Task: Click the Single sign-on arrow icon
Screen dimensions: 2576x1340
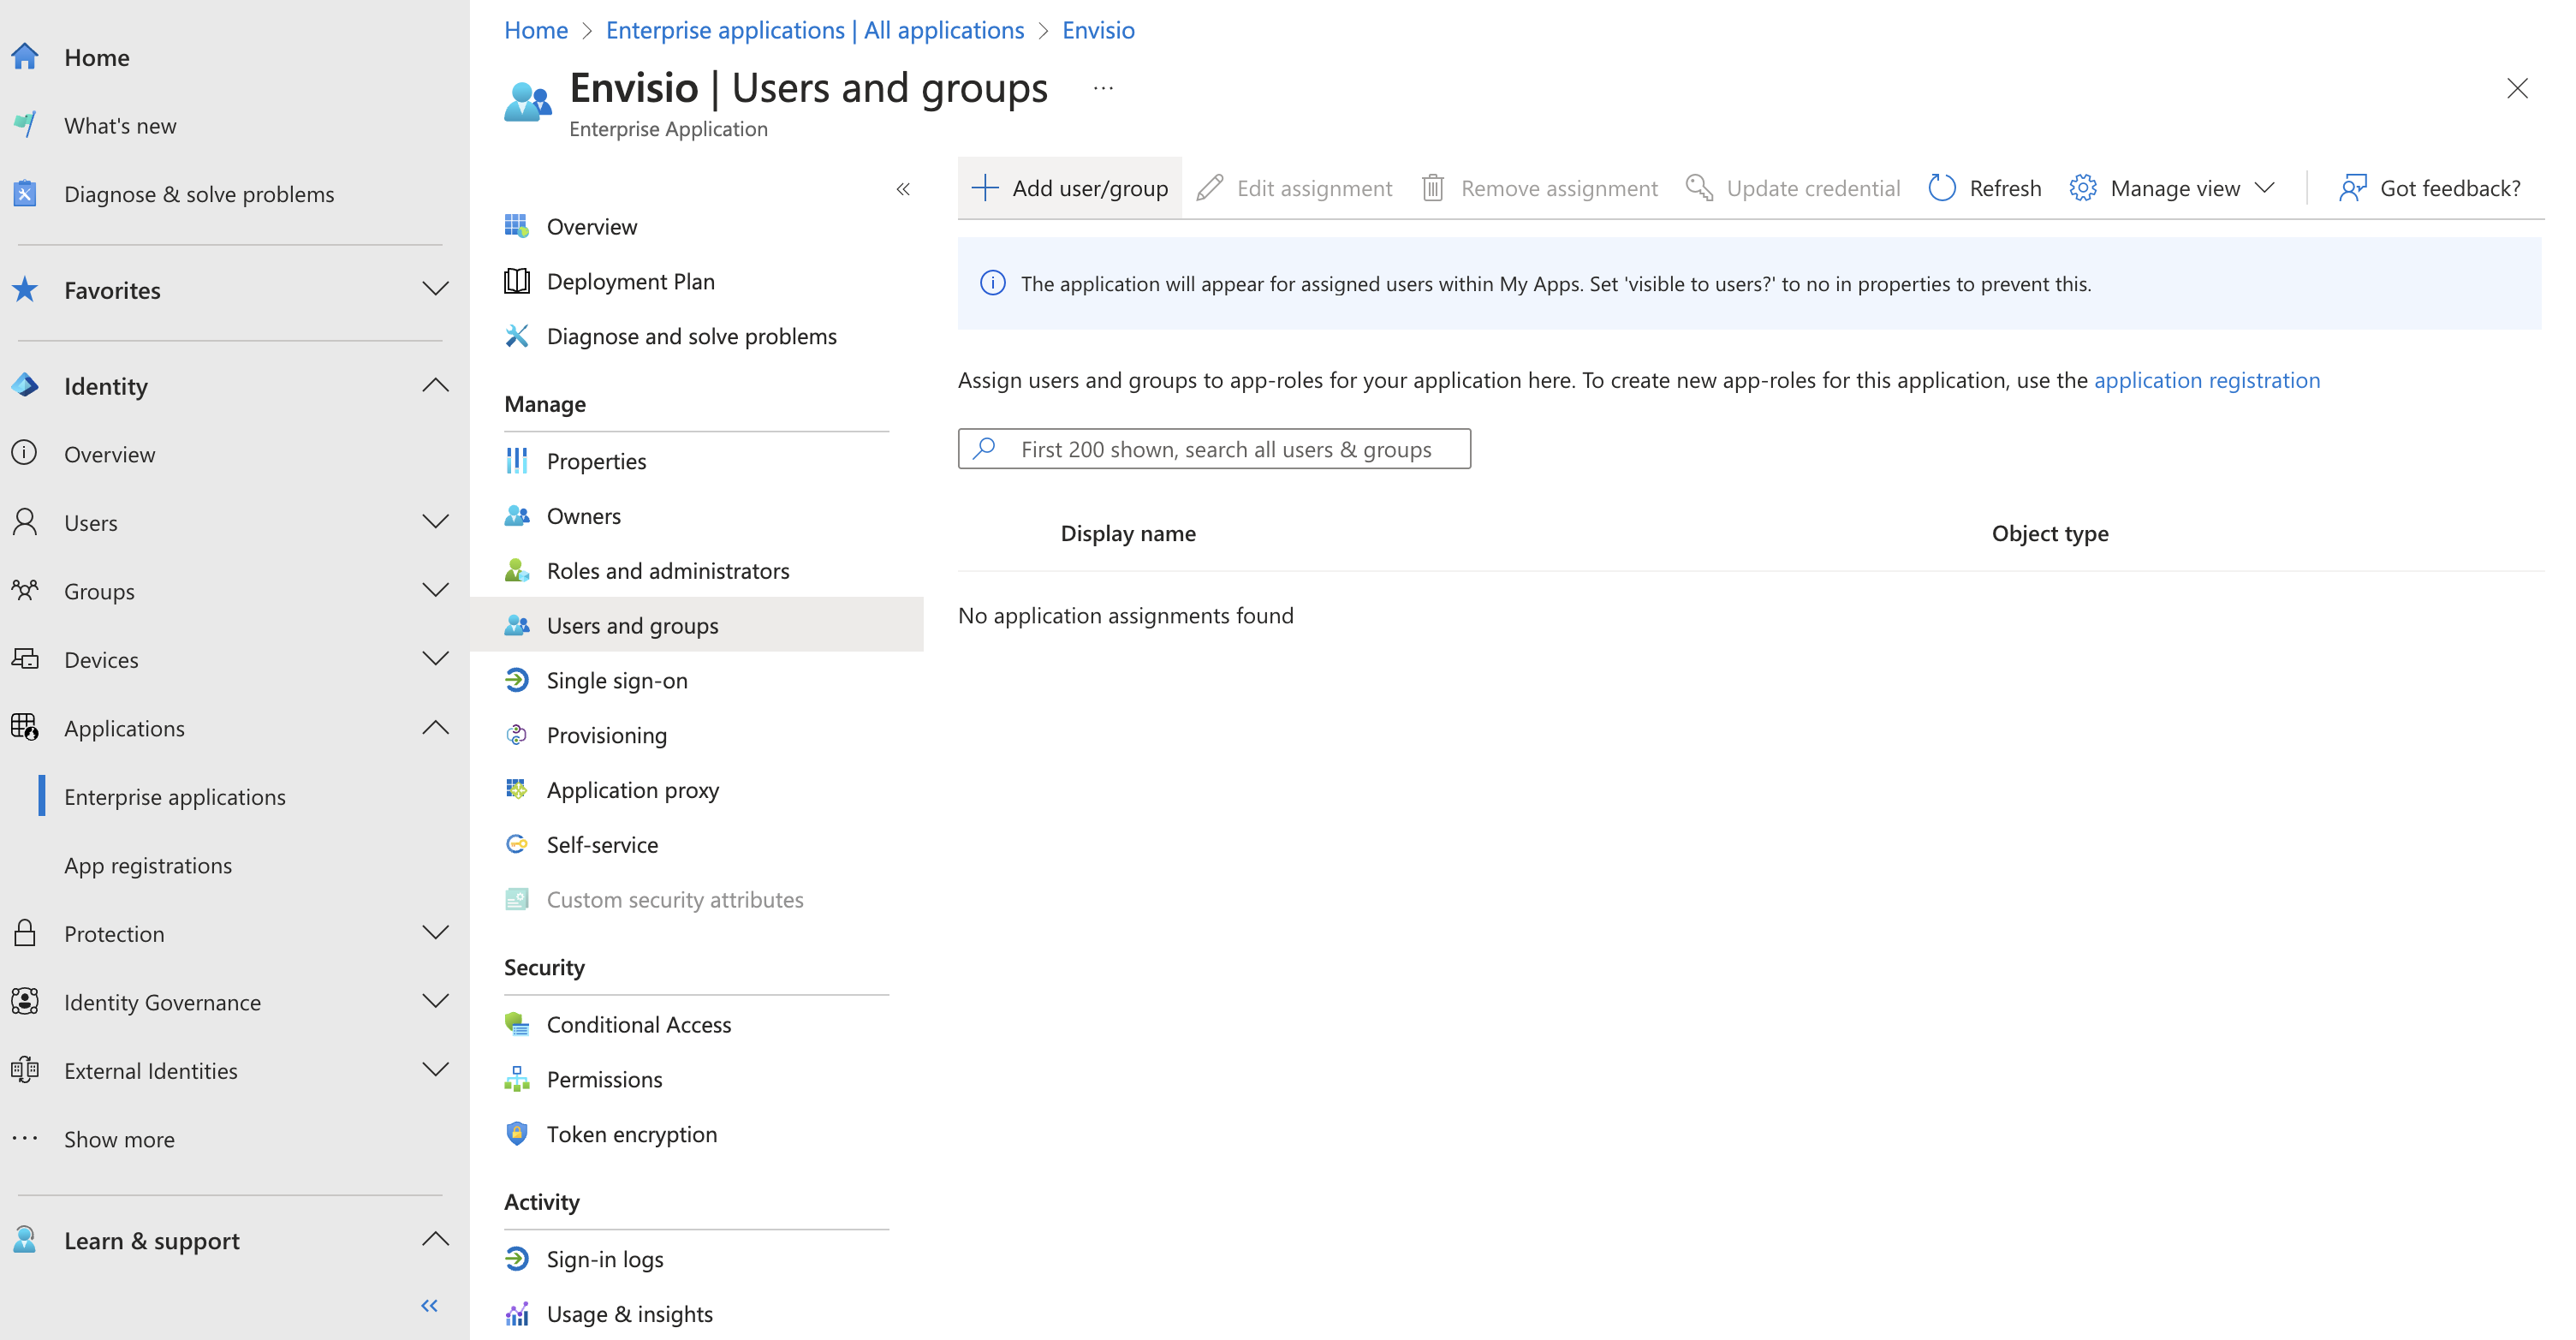Action: point(517,680)
